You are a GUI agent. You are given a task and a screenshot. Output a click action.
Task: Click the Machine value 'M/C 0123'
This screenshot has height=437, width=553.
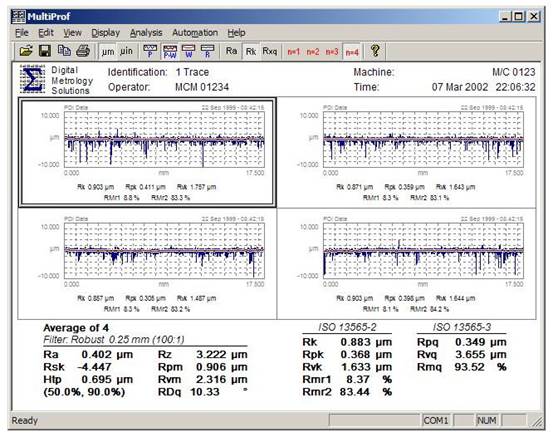(x=514, y=72)
